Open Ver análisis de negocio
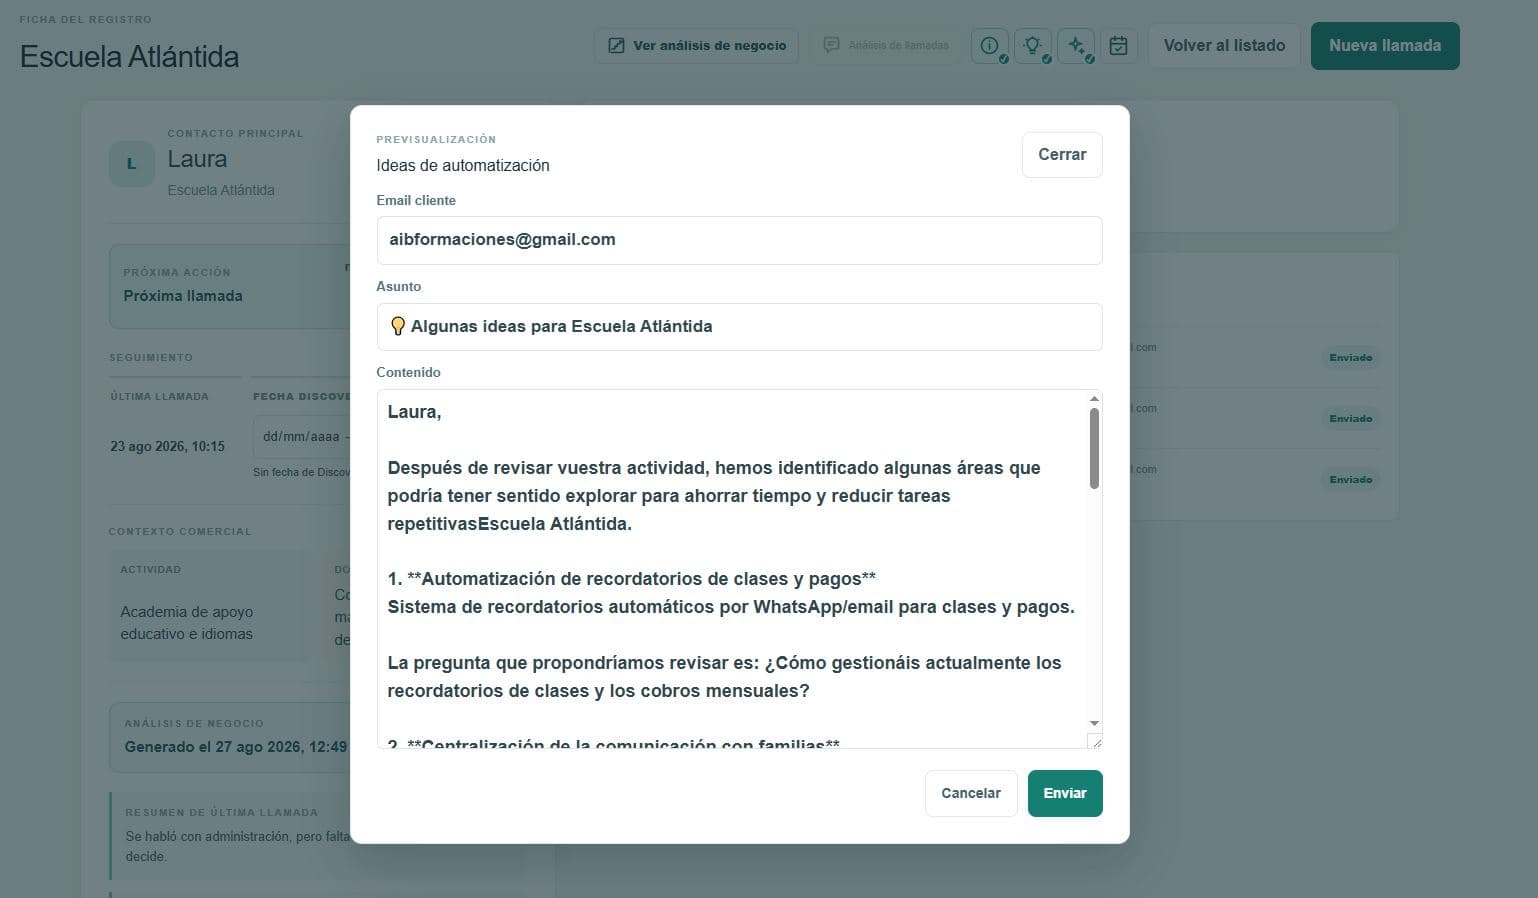The height and width of the screenshot is (898, 1538). [696, 46]
